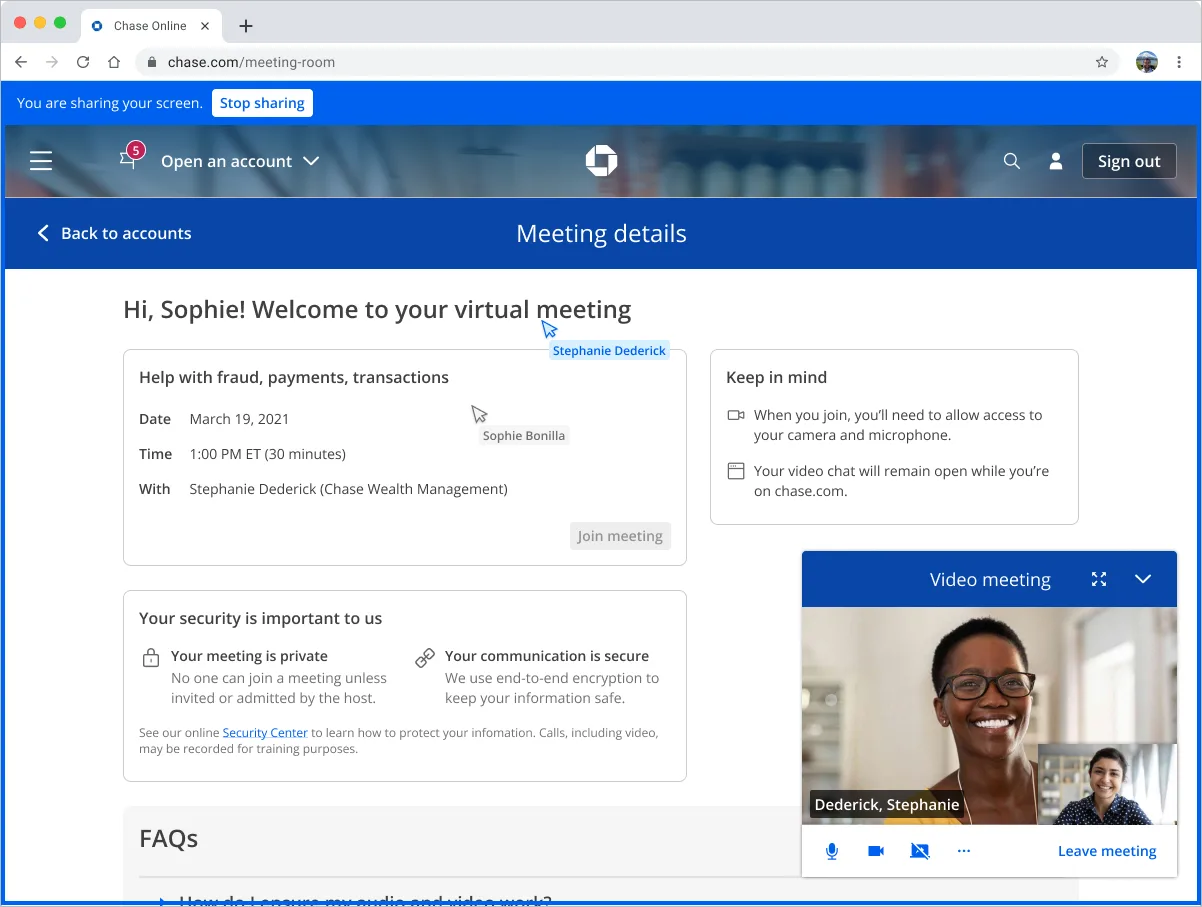Open the notifications icon with badge 5
1202x907 pixels.
(x=130, y=156)
